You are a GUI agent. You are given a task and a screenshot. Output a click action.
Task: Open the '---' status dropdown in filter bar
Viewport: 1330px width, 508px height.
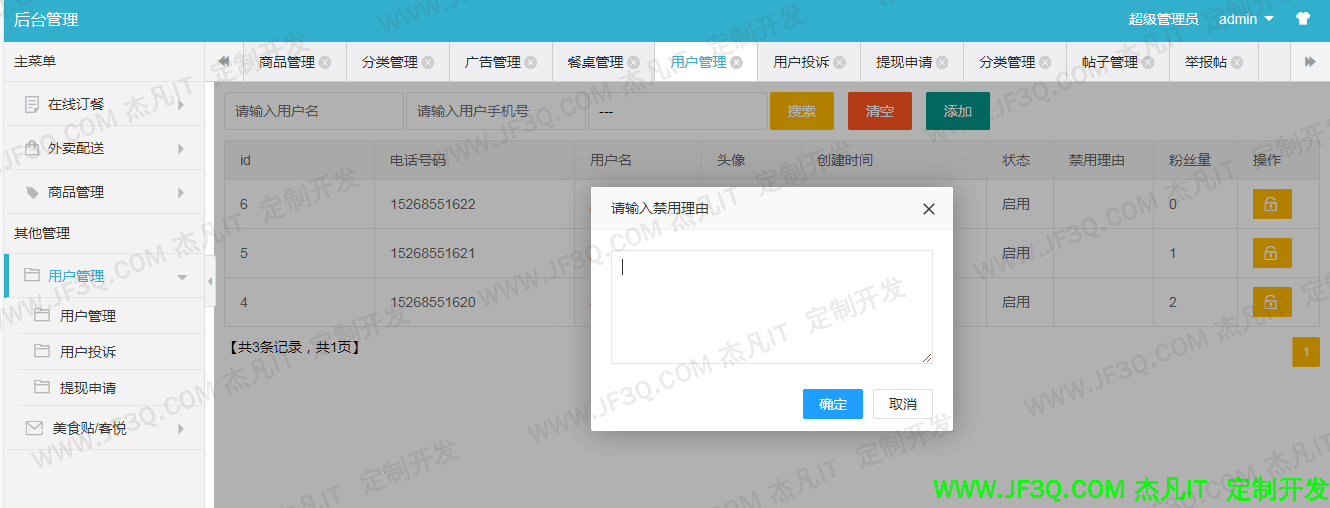click(x=677, y=111)
